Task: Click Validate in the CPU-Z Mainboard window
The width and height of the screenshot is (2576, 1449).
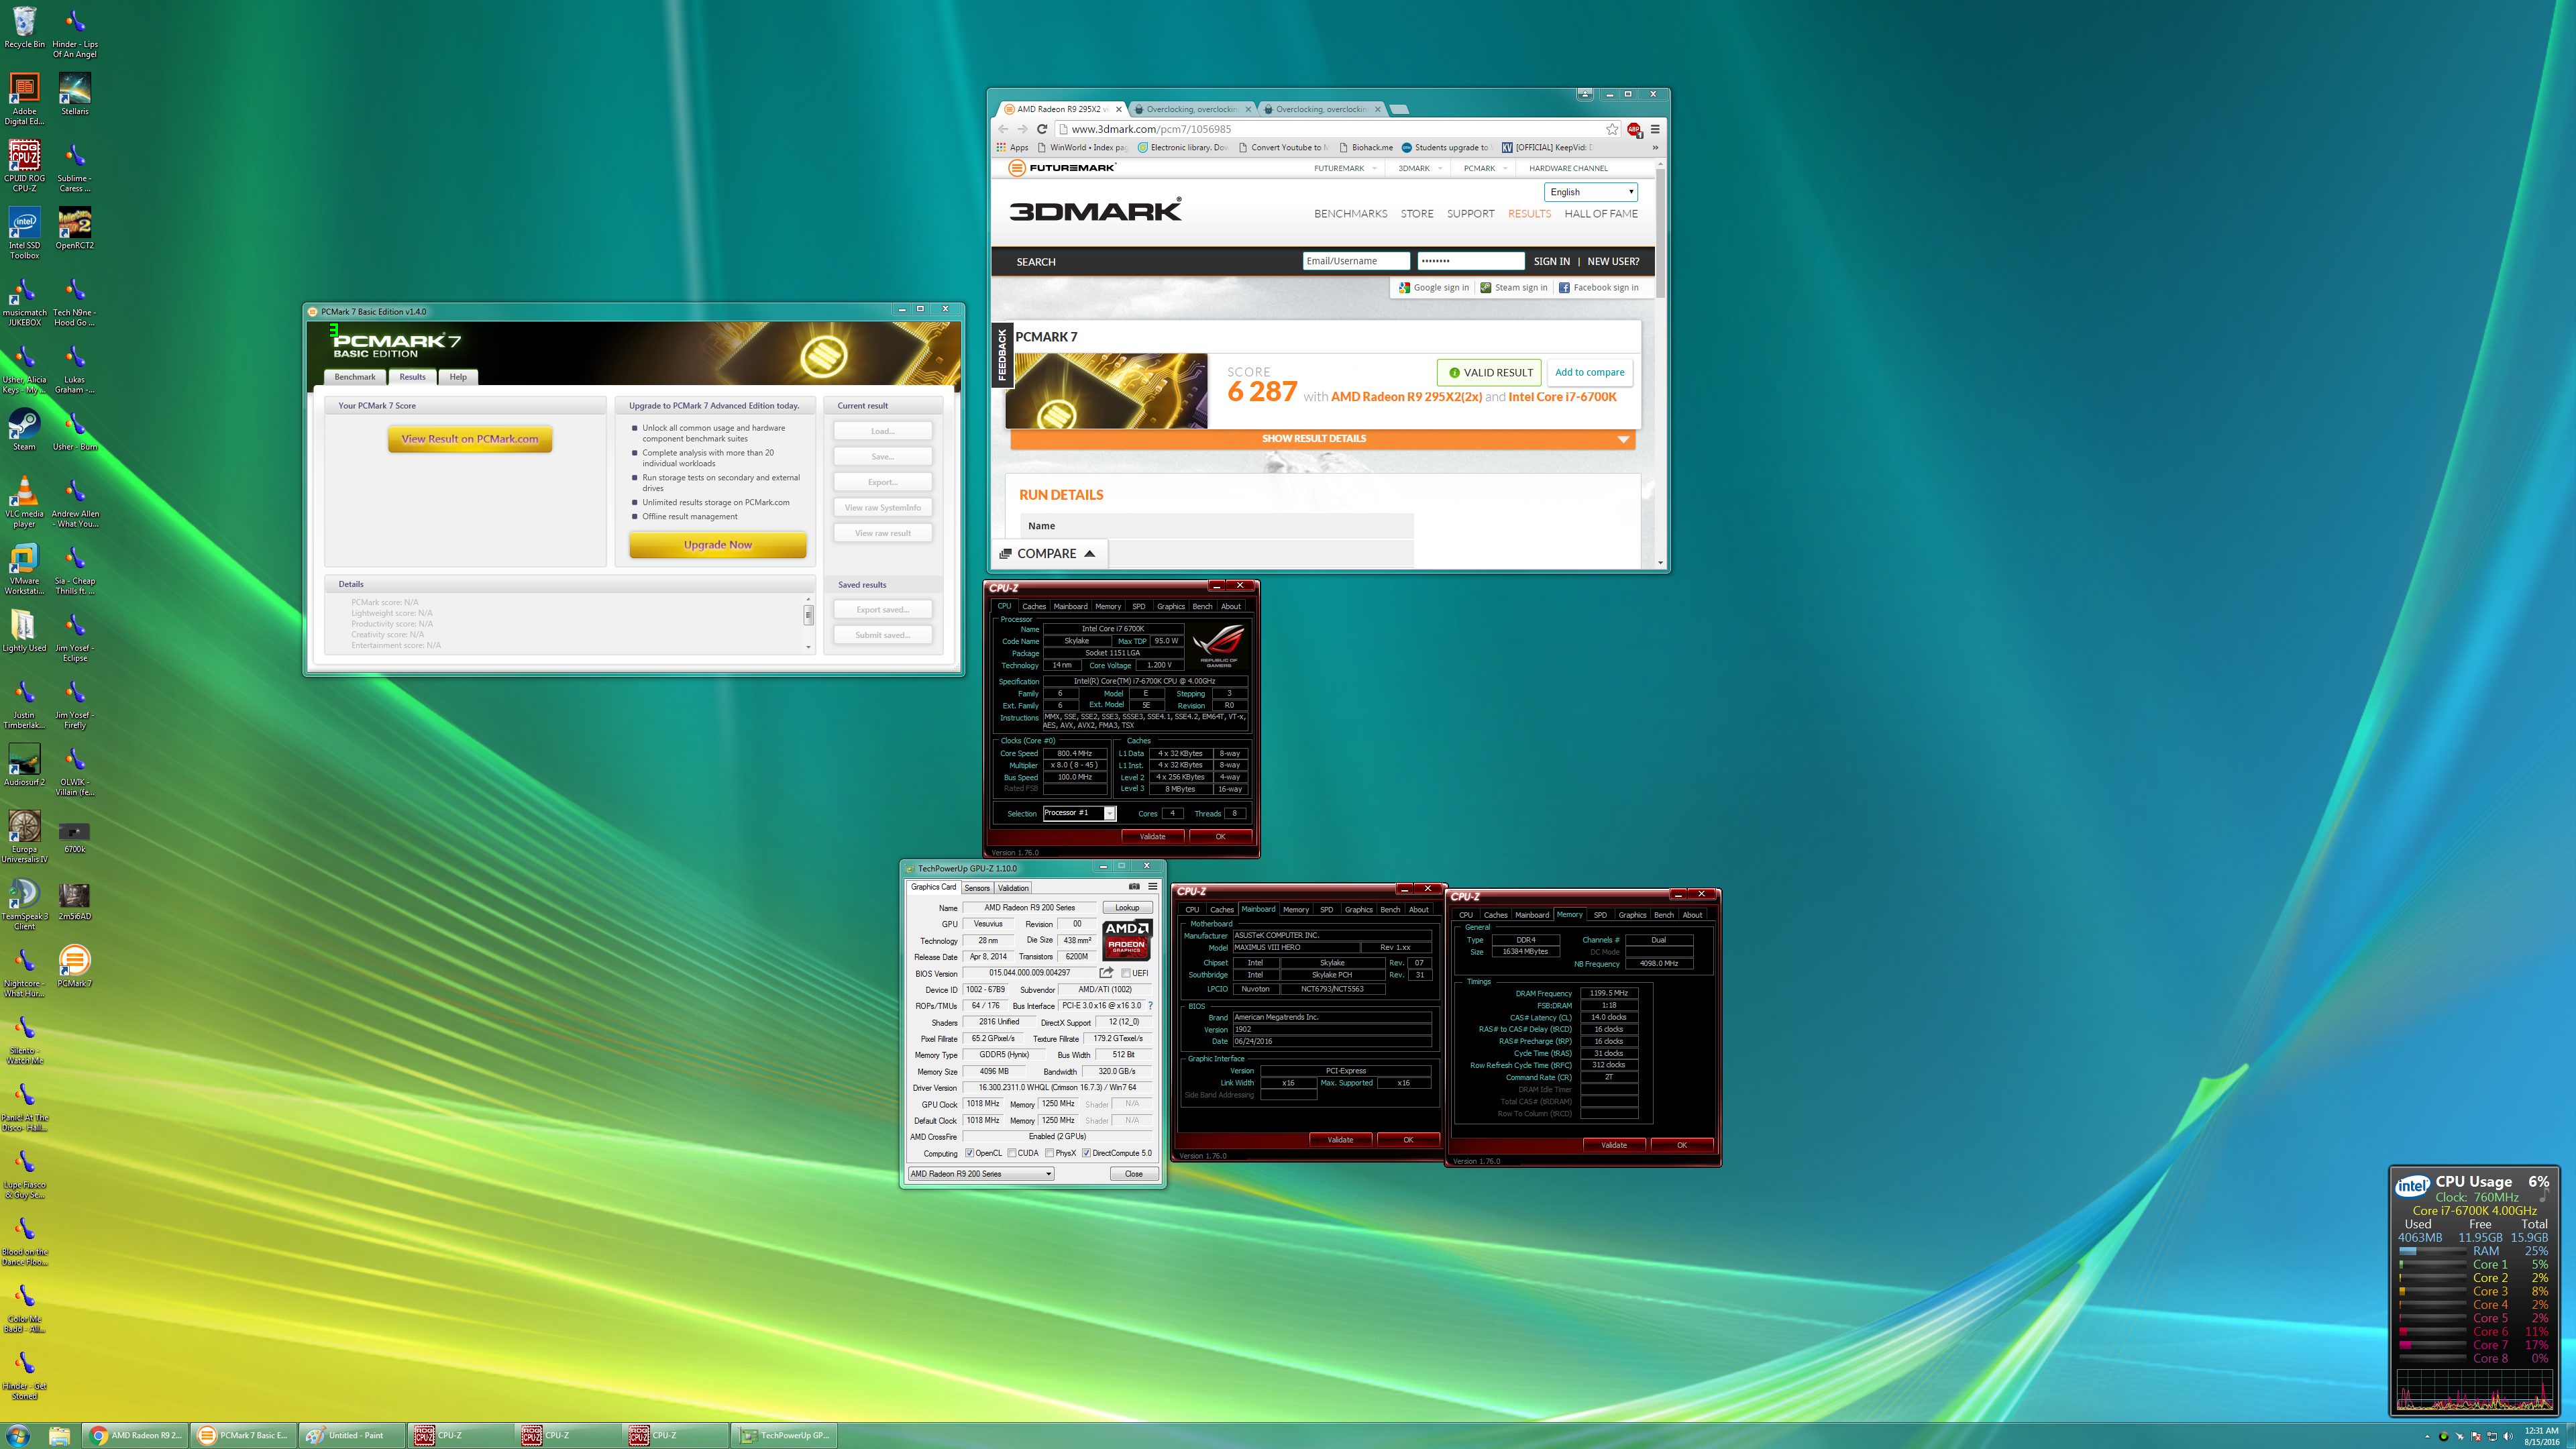Action: pos(1340,1139)
